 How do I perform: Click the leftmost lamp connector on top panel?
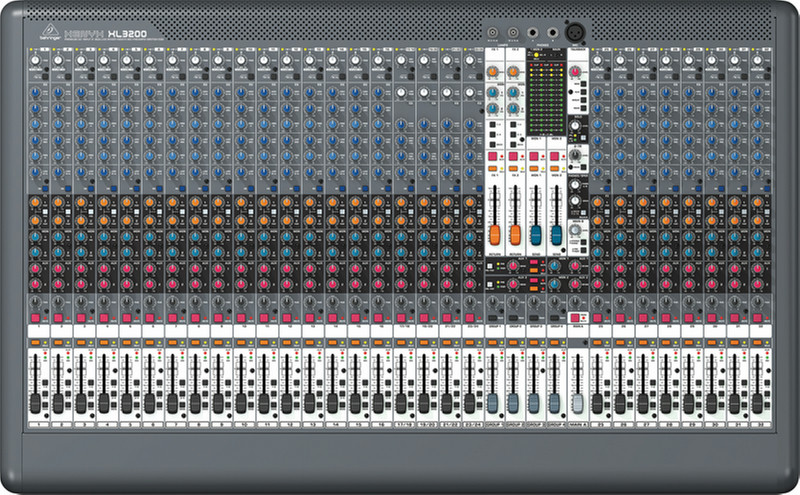point(494,31)
